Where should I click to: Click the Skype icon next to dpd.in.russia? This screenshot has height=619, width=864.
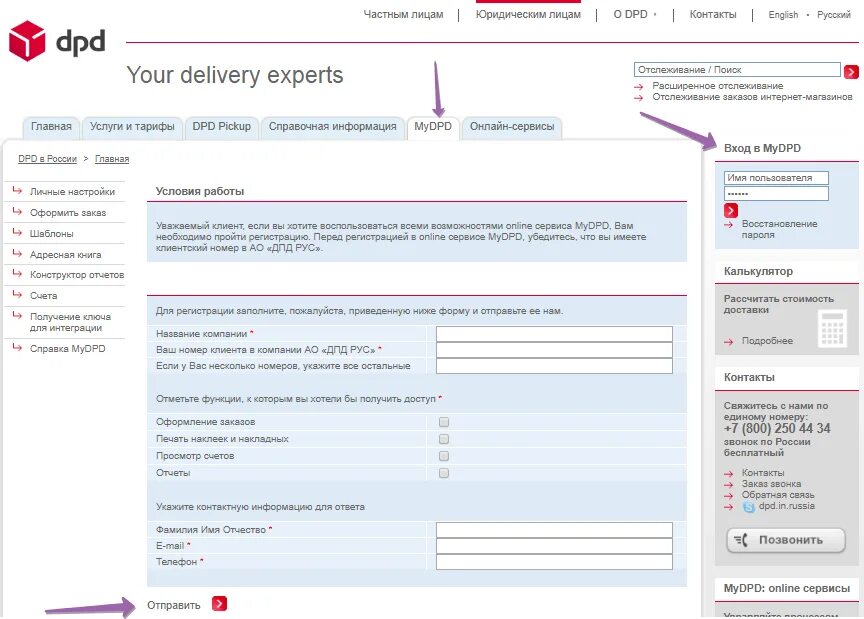tap(748, 507)
